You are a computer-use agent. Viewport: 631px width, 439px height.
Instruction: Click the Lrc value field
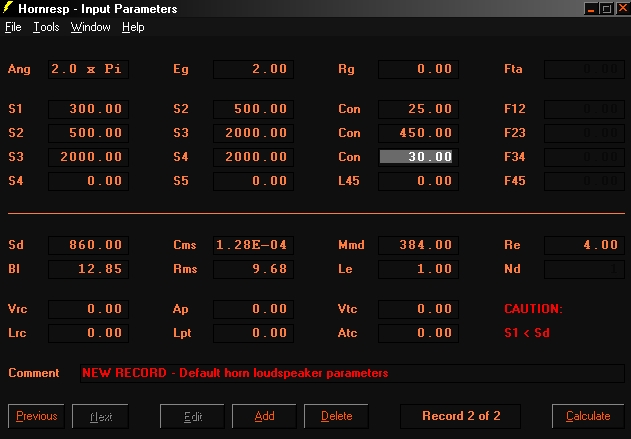click(x=89, y=333)
